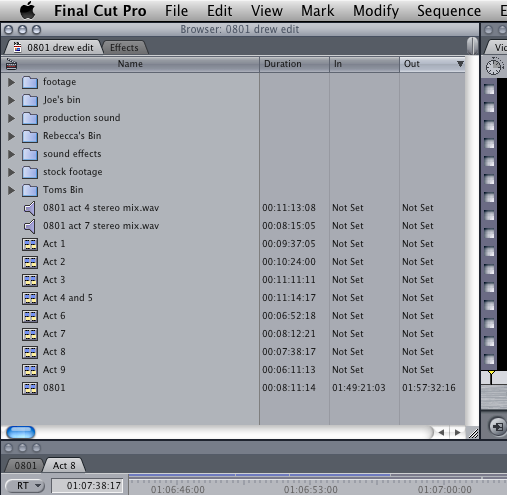
Task: Open the Sequence menu
Action: tap(449, 11)
